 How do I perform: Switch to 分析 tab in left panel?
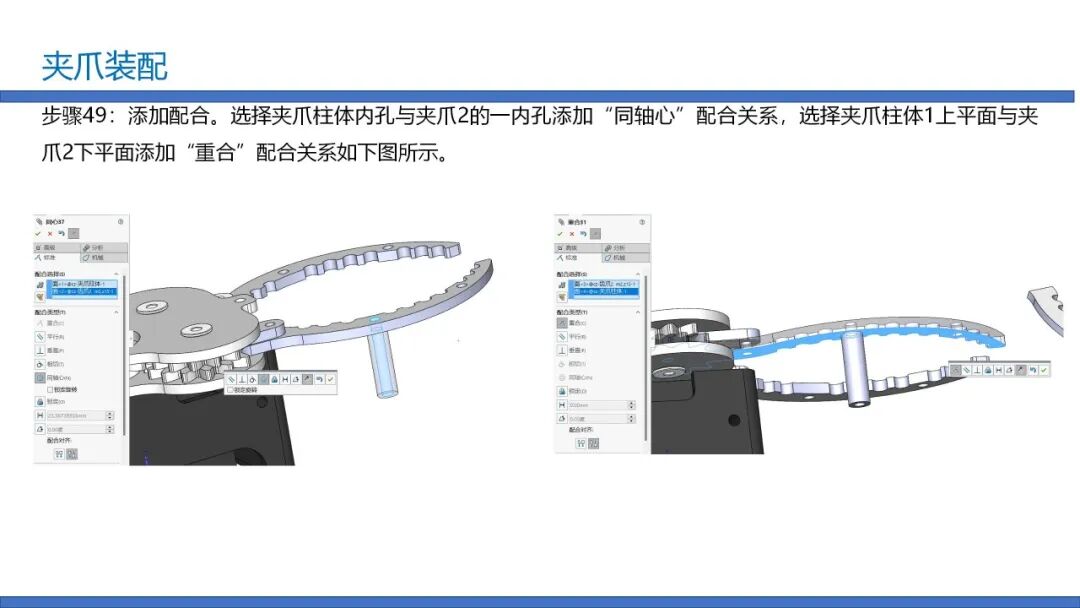click(104, 247)
